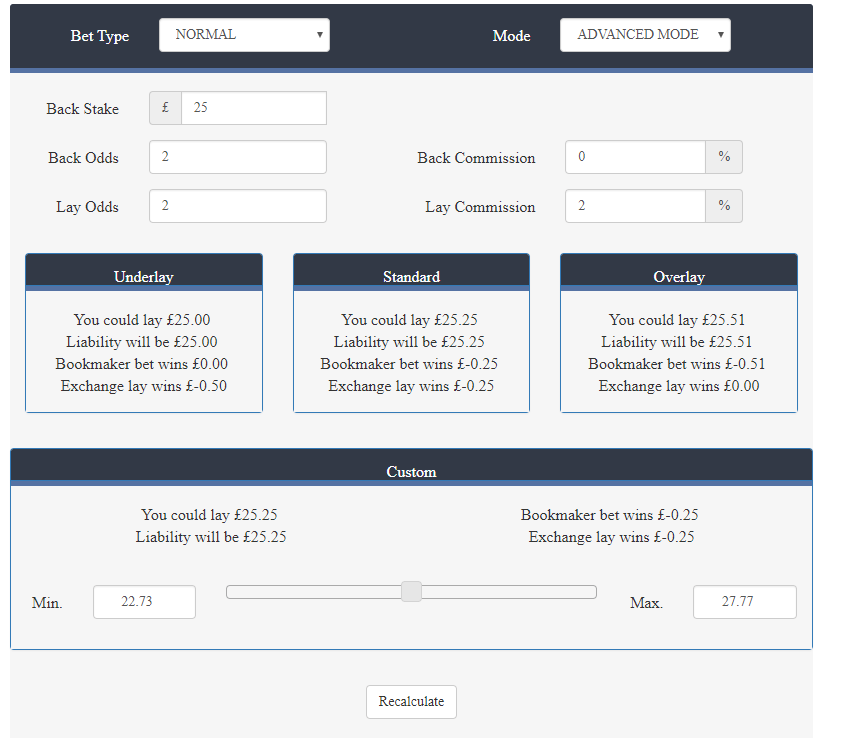The image size is (861, 738).
Task: Click 'Bookmaker bet wins £-0.25' in Standard
Action: [x=409, y=364]
